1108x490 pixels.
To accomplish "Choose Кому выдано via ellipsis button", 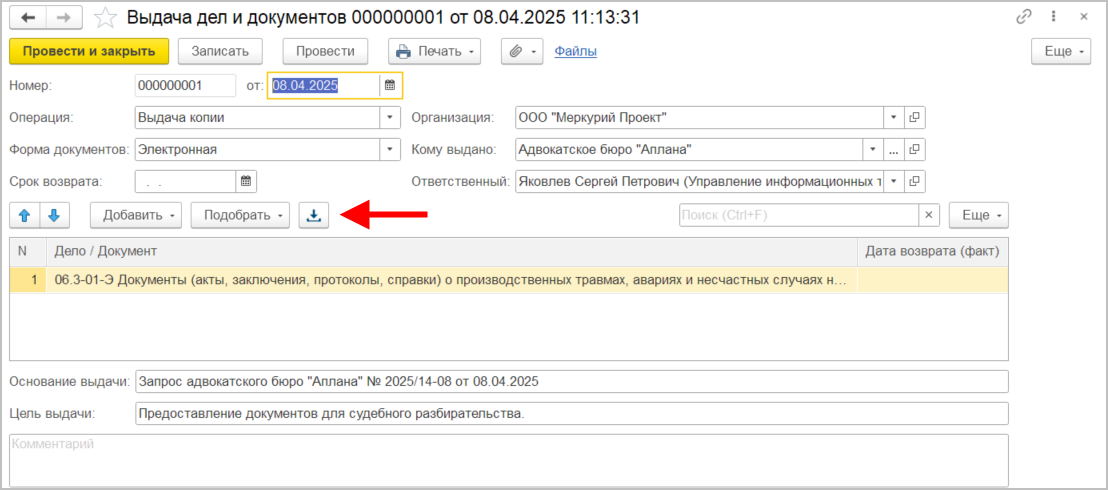I will pos(893,149).
